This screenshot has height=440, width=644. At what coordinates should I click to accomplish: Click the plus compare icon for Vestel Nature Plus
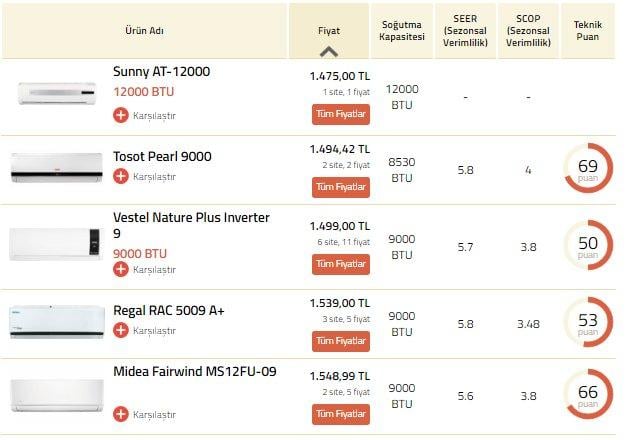tap(121, 269)
